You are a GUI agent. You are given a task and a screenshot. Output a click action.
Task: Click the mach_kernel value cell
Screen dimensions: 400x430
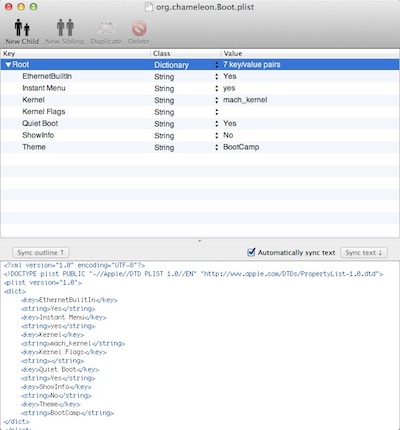coord(245,100)
